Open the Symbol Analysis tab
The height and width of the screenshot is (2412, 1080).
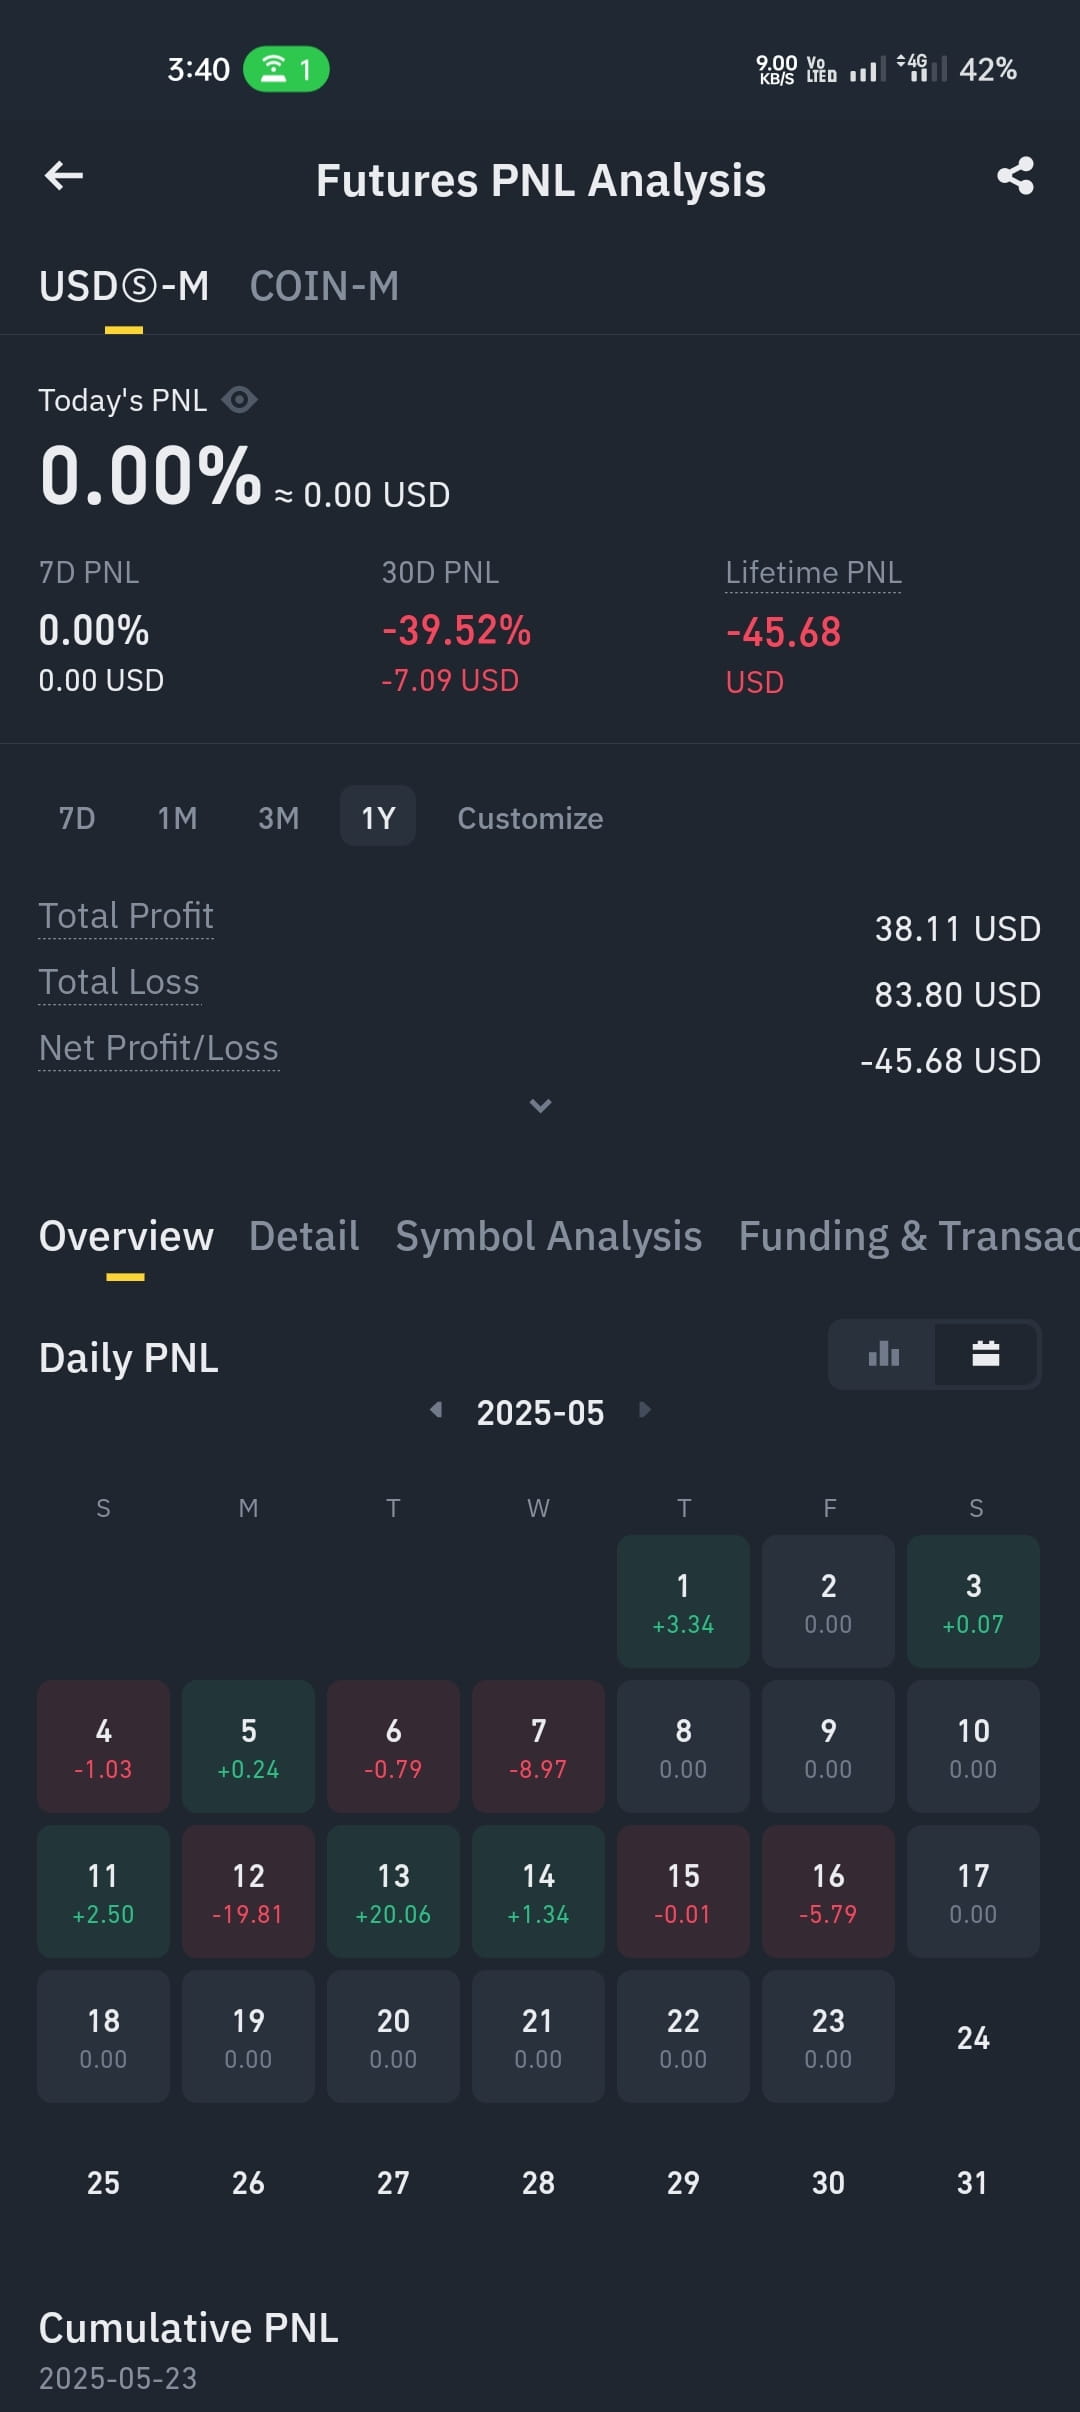point(549,1236)
